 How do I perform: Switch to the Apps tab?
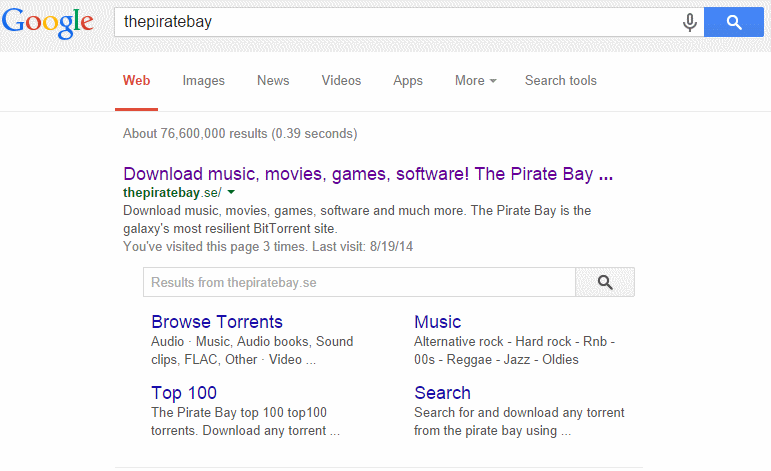(408, 81)
